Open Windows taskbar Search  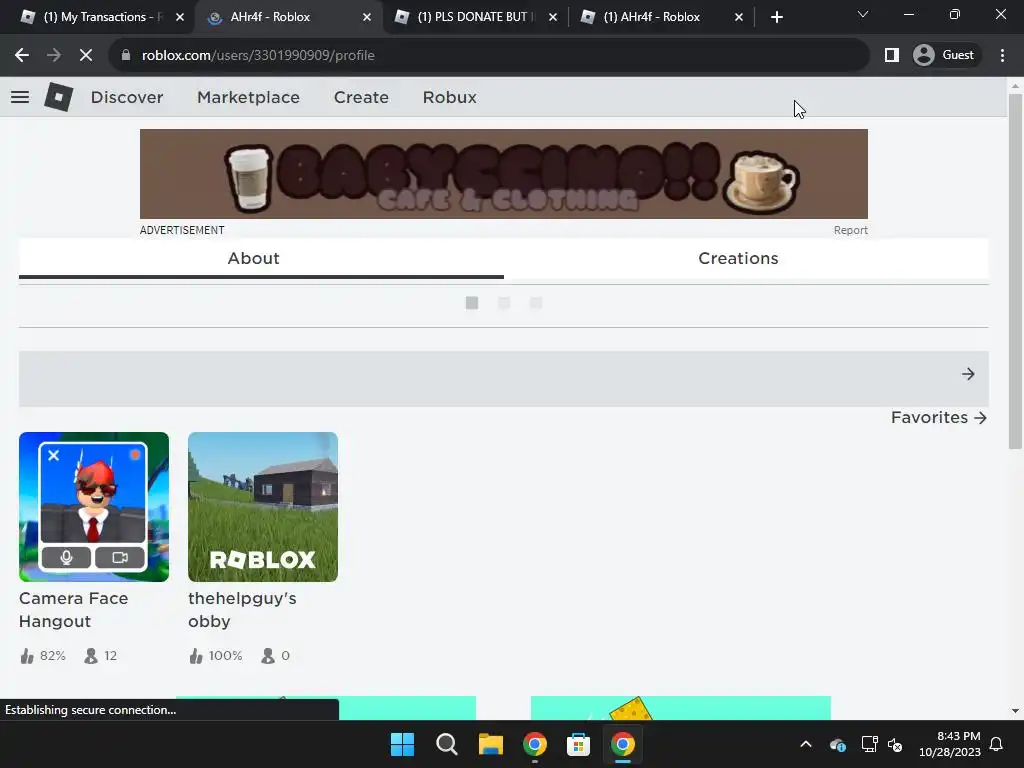coord(447,744)
